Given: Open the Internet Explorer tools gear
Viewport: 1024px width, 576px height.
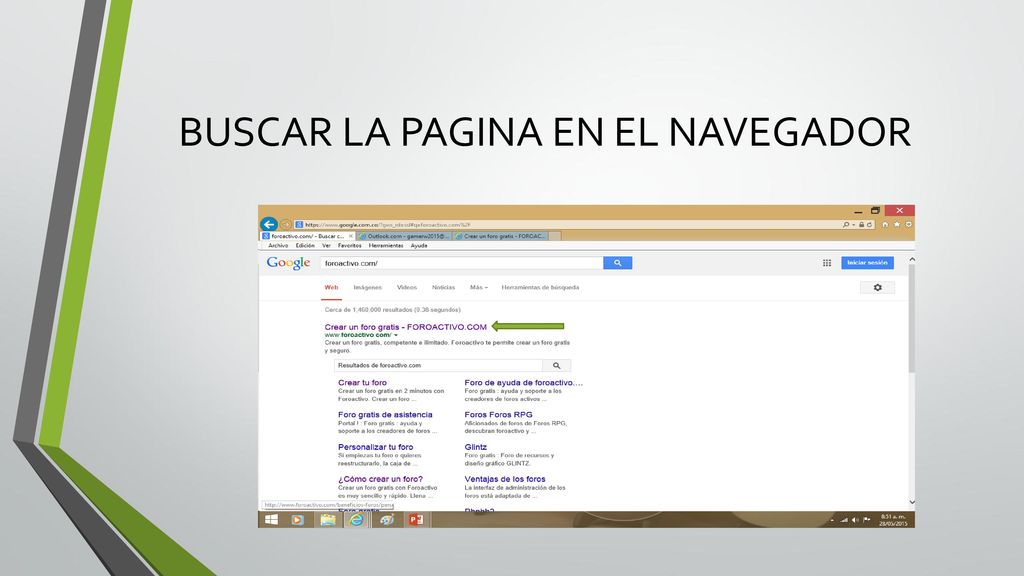Looking at the screenshot, I should [x=908, y=225].
